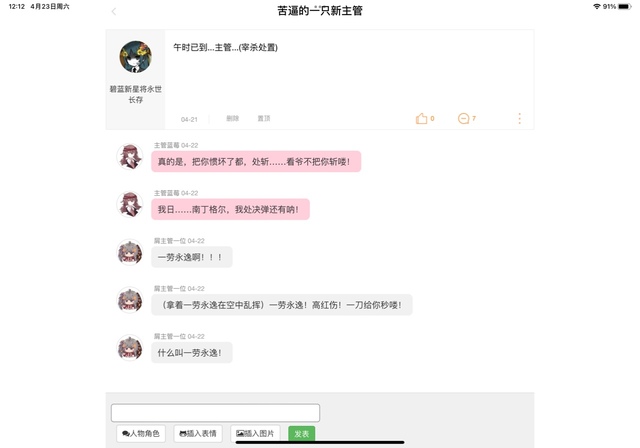640x448 pixels.
Task: Open the 插入表情 emoji picker
Action: (x=198, y=433)
